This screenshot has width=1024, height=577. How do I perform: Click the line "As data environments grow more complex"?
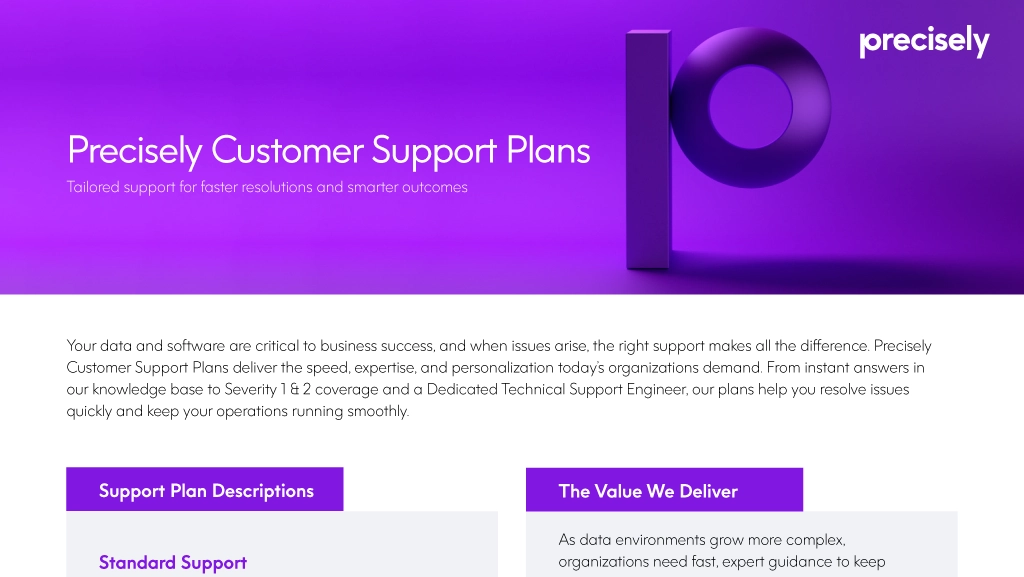[x=702, y=540]
